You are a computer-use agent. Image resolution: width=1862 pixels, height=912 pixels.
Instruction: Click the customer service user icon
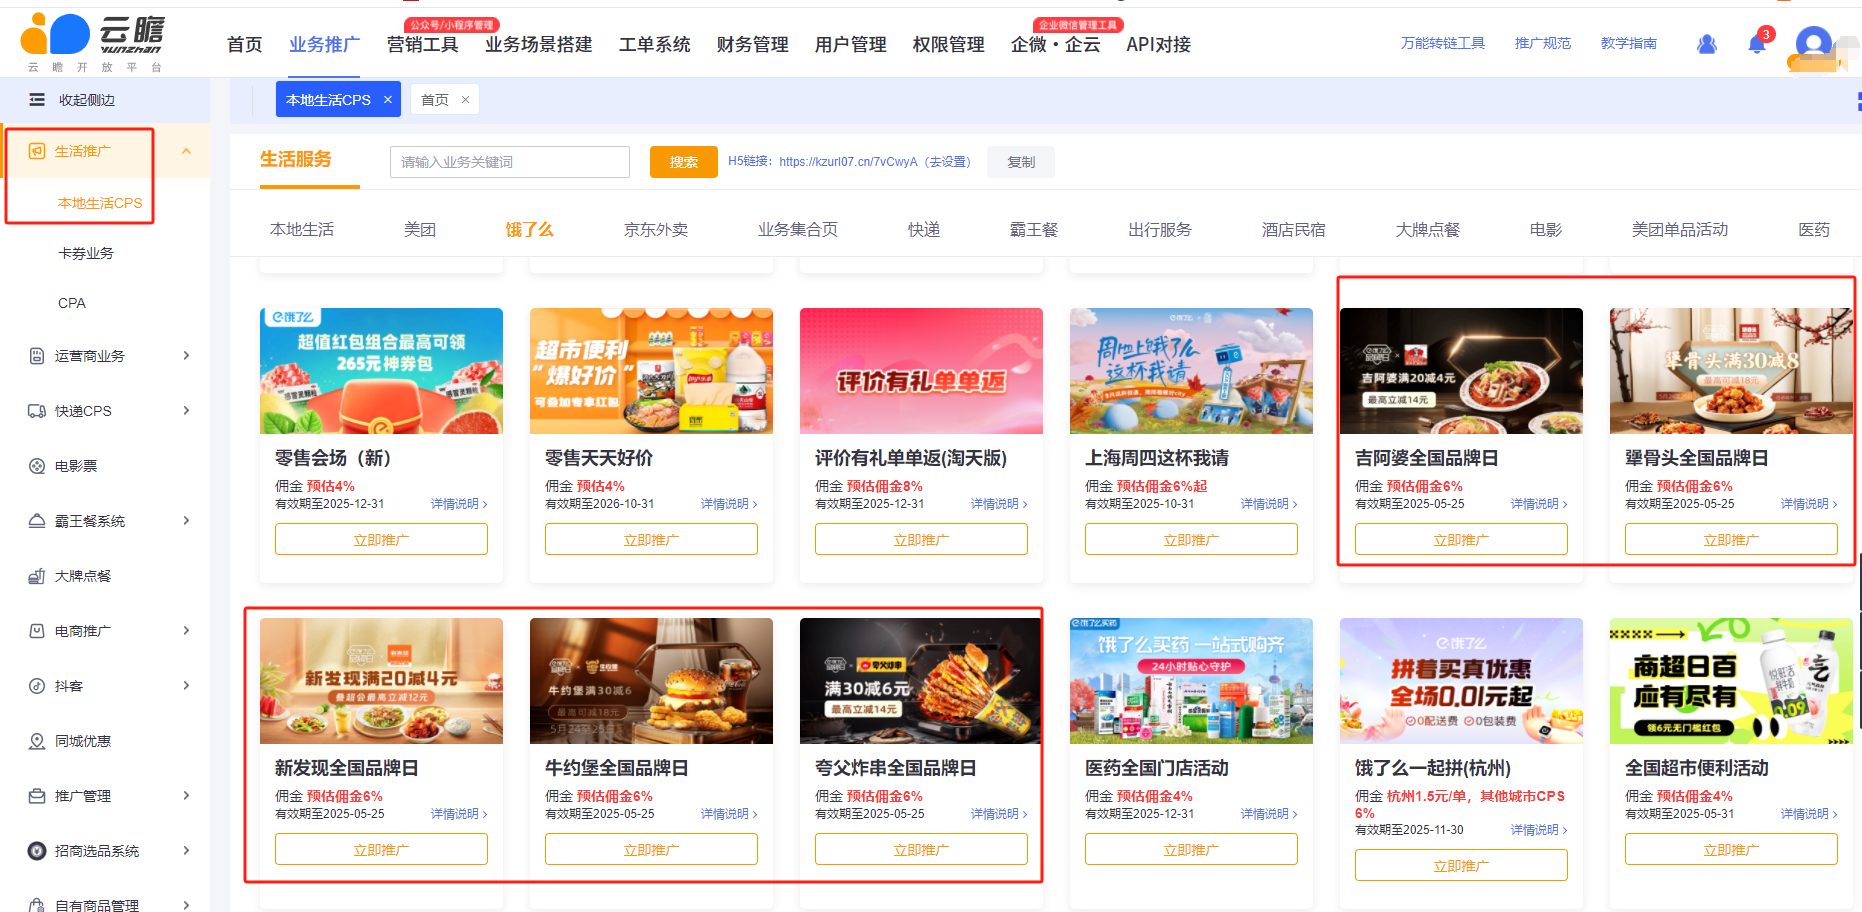(1707, 44)
